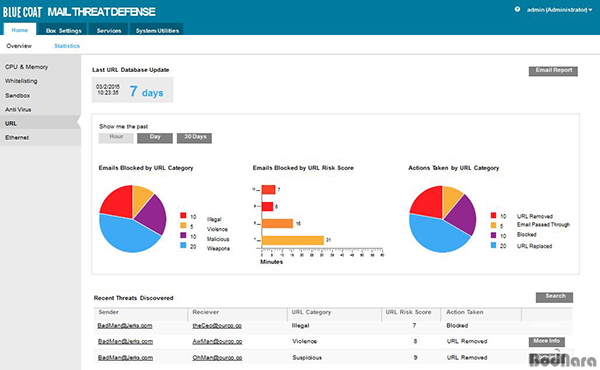Open More Info for the Violence row
The height and width of the screenshot is (370, 600).
pos(546,341)
